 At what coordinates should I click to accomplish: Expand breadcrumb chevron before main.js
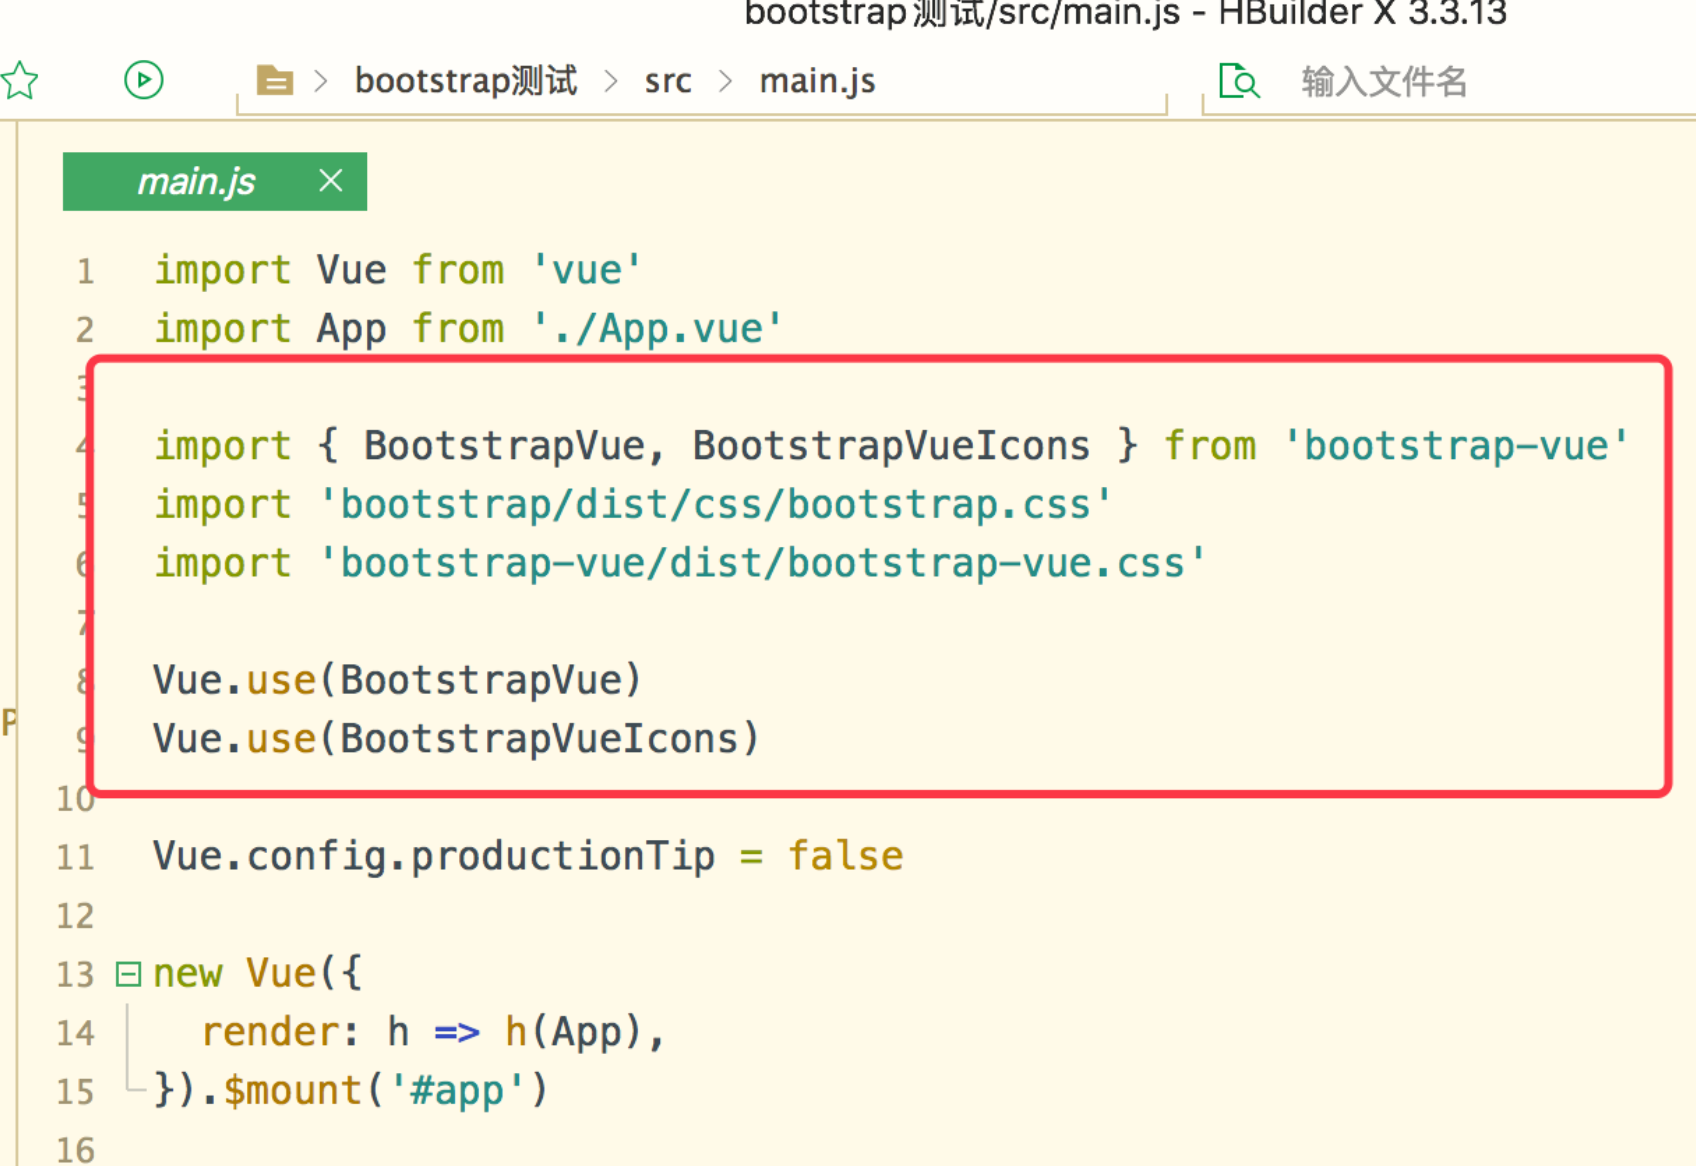[726, 81]
